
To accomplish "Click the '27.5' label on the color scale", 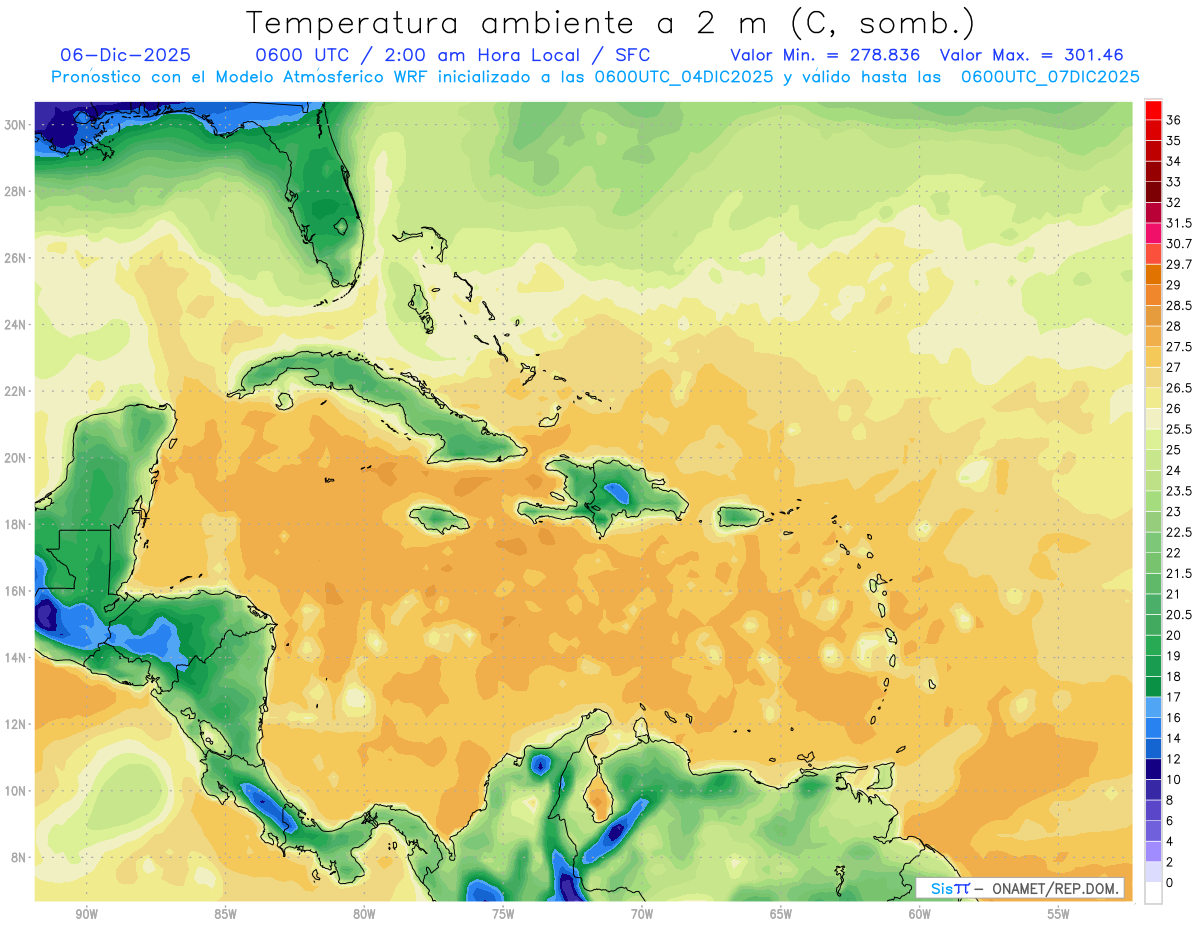I will [x=1179, y=347].
